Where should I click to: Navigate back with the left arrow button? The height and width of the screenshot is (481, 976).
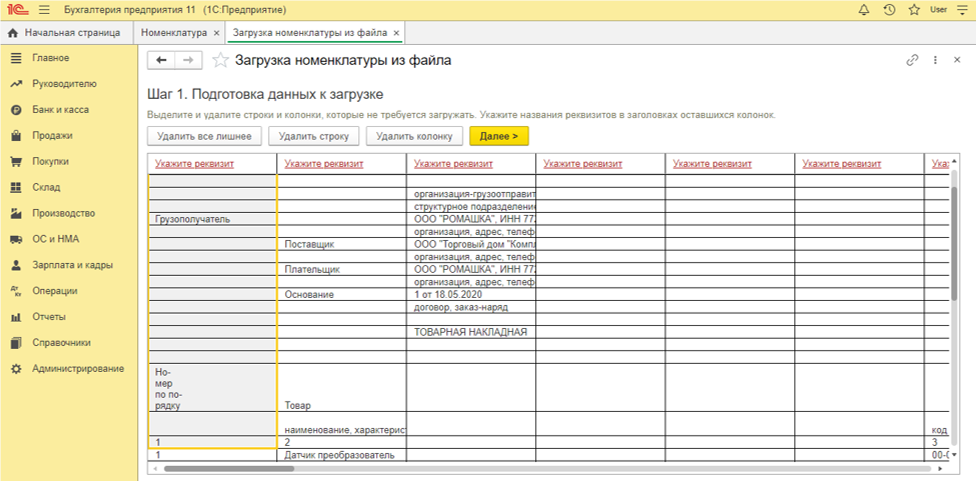161,60
